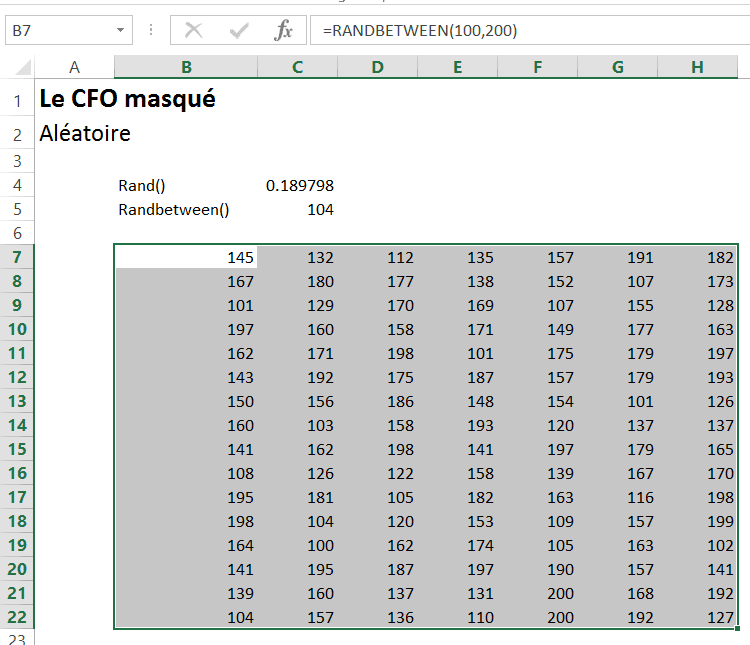Select row 15 header
750x645 pixels.
[17, 449]
